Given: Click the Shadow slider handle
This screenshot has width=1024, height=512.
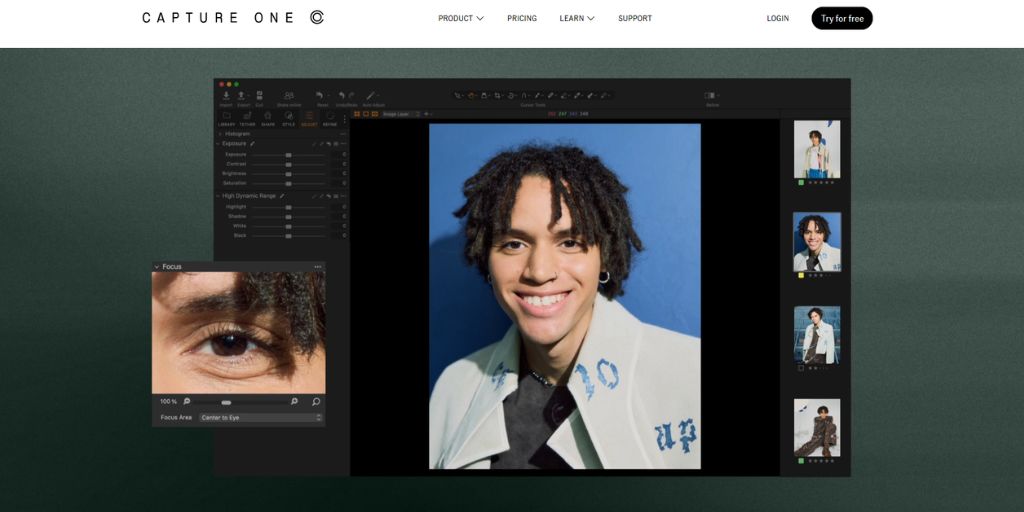Looking at the screenshot, I should 288,216.
